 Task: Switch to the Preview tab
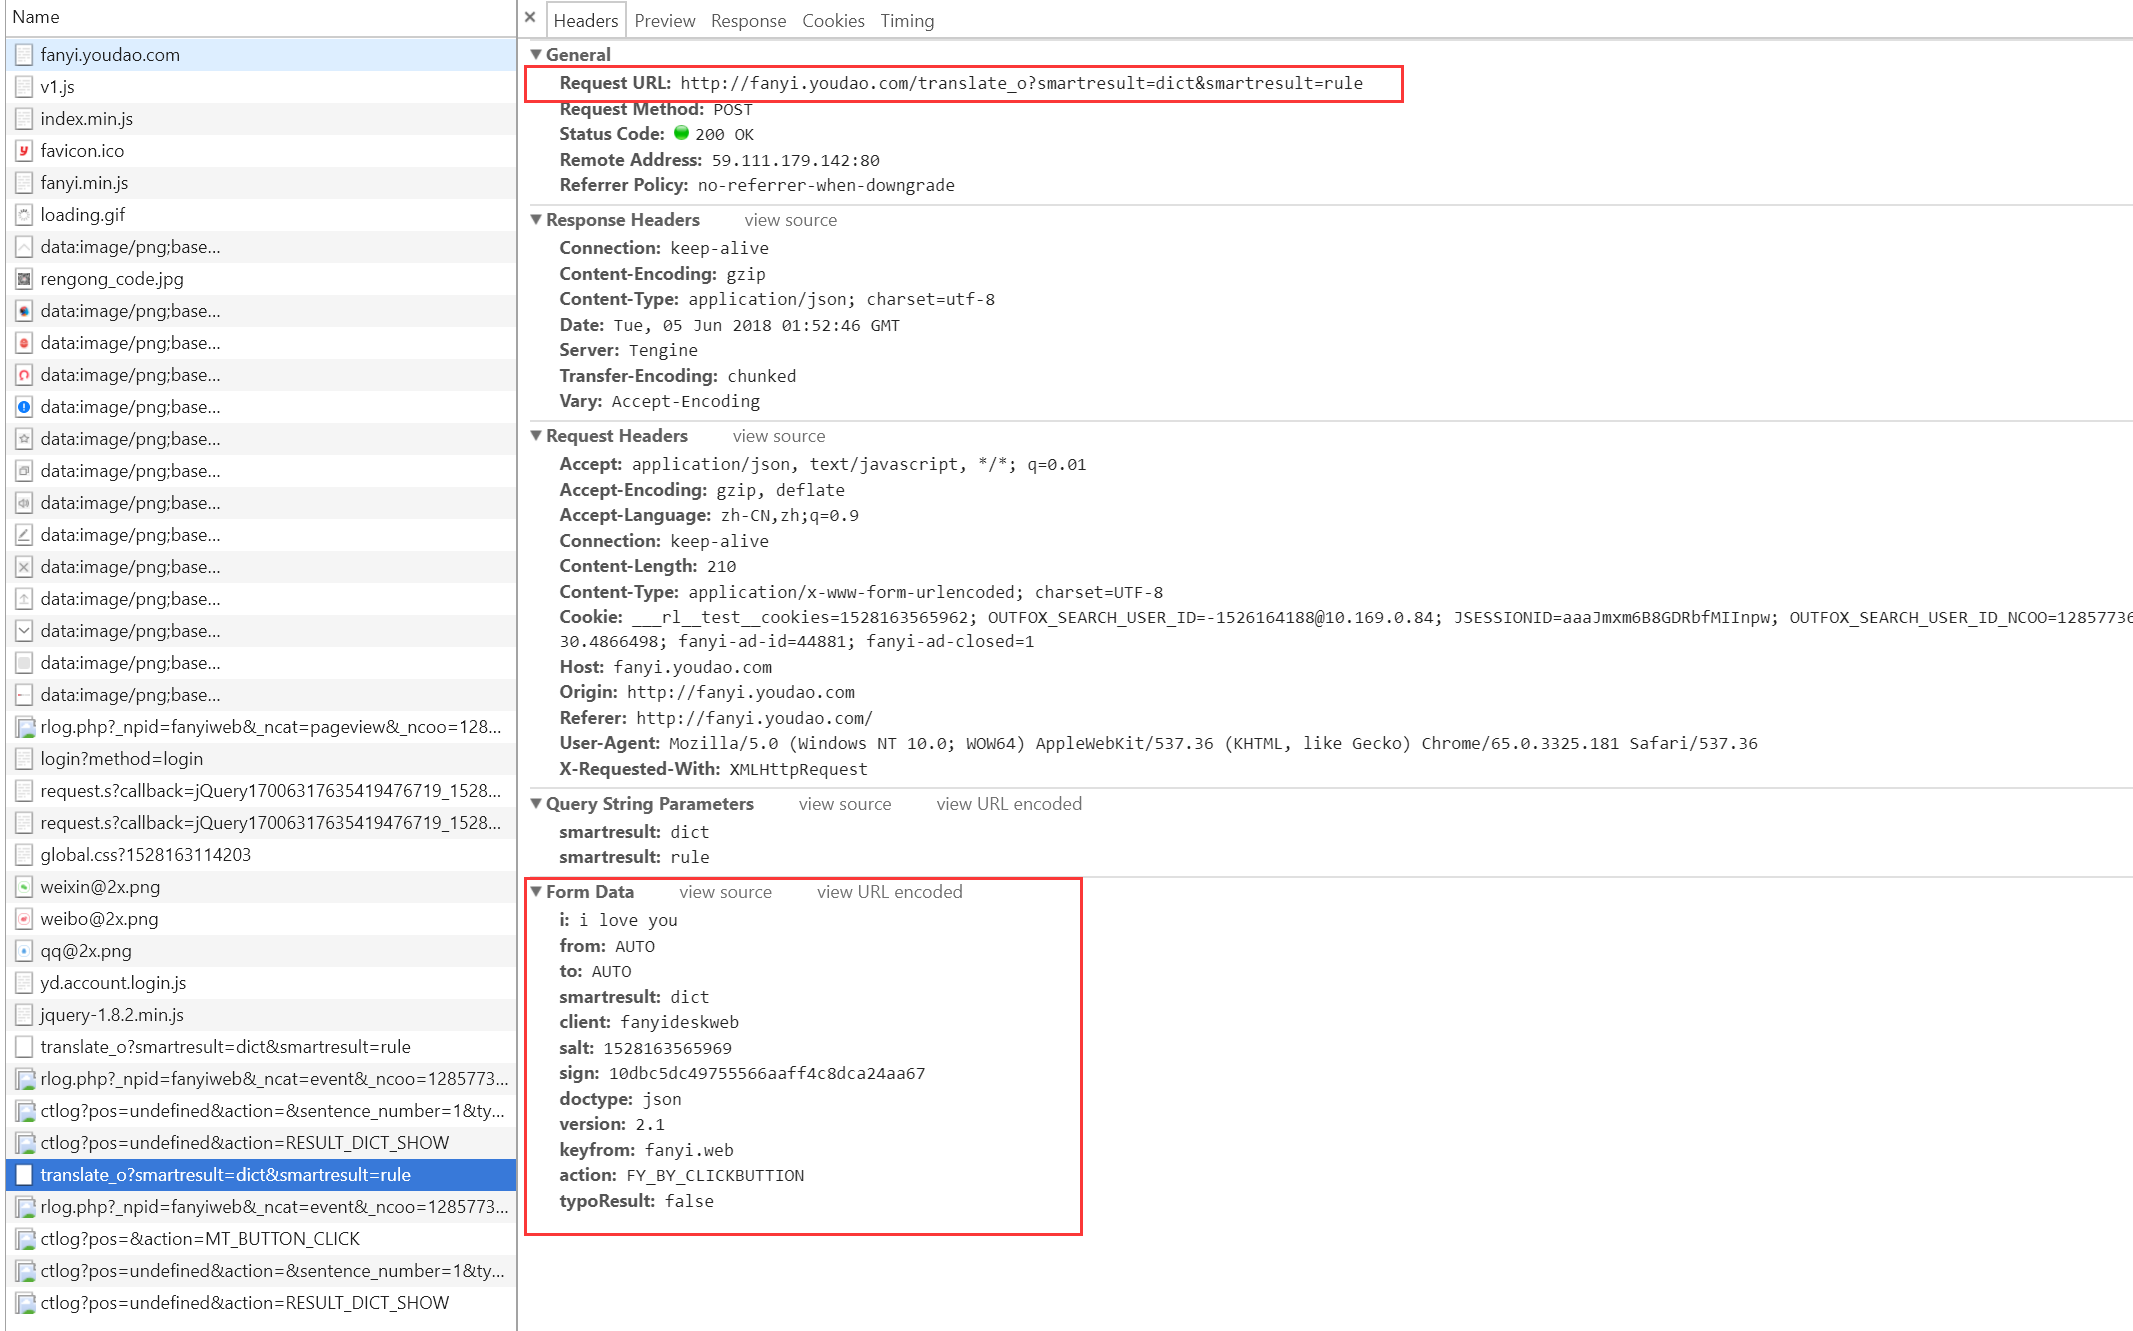tap(664, 21)
